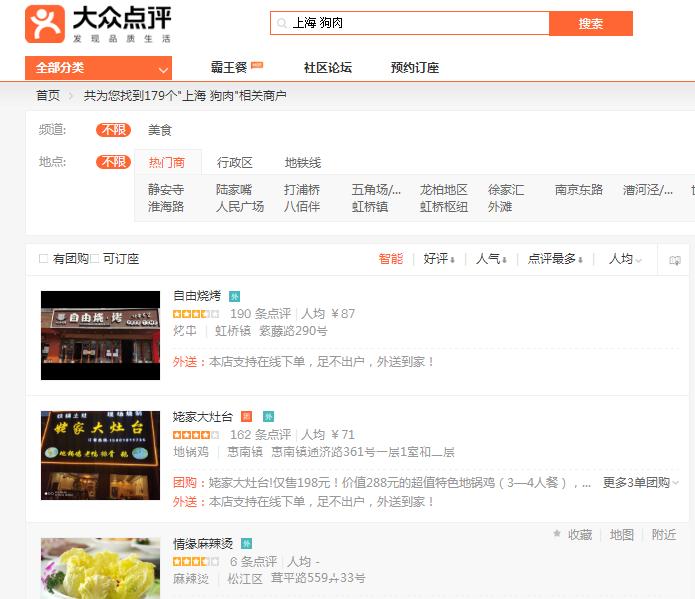Click the Dianping logo icon
The height and width of the screenshot is (599, 695).
(45, 24)
